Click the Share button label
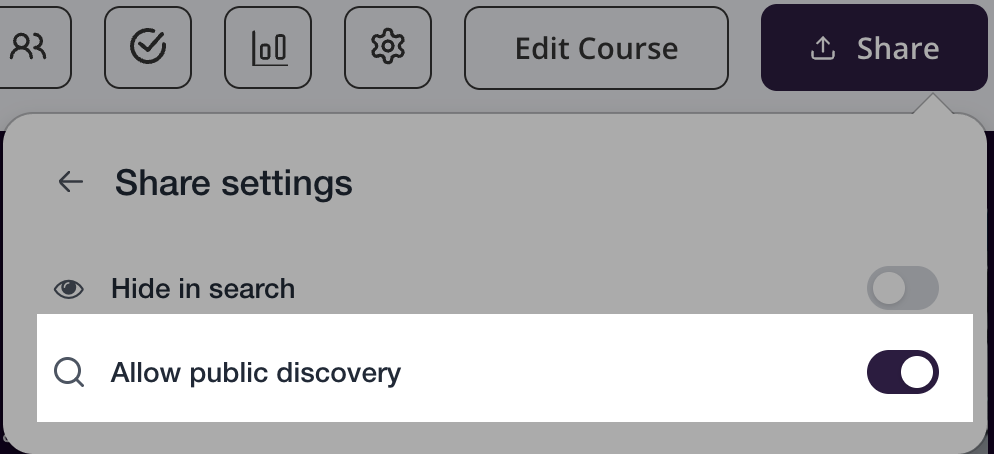Screen dimensions: 994x454 (x=897, y=48)
